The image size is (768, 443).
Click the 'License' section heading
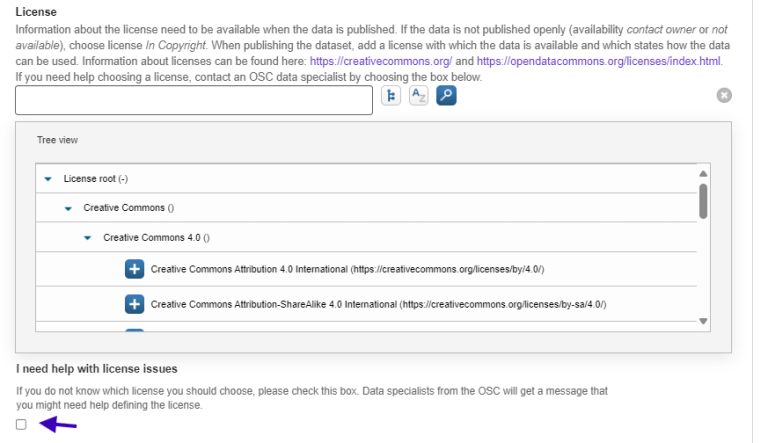(36, 12)
